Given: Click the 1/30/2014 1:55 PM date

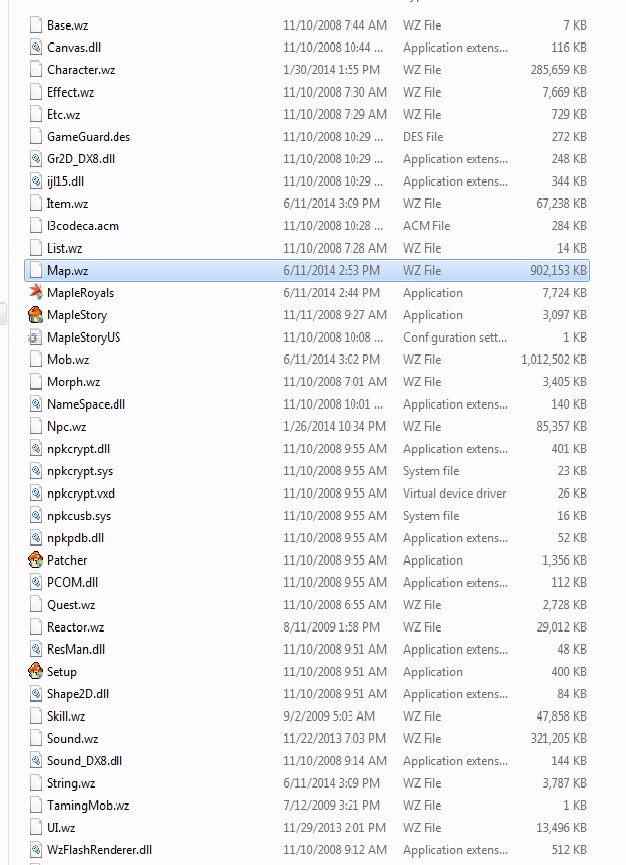Looking at the screenshot, I should coord(331,70).
